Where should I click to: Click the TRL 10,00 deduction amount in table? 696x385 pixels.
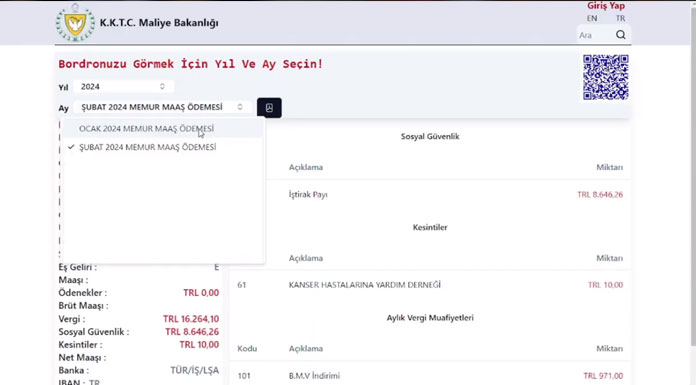tap(605, 285)
